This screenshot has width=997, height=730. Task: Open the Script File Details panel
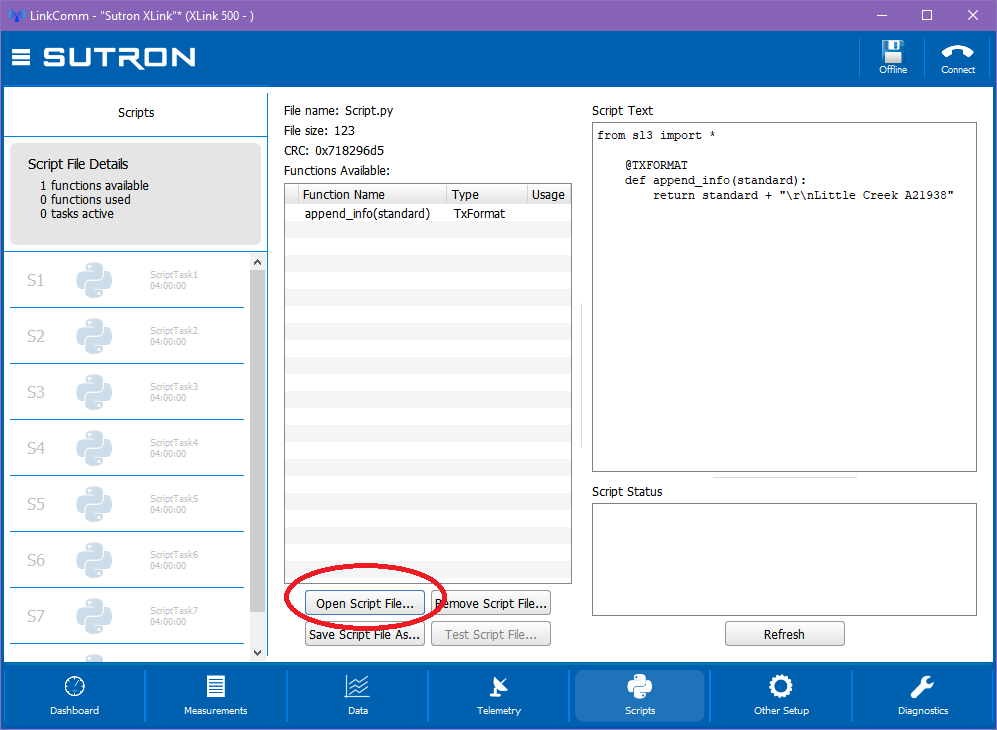[x=135, y=193]
